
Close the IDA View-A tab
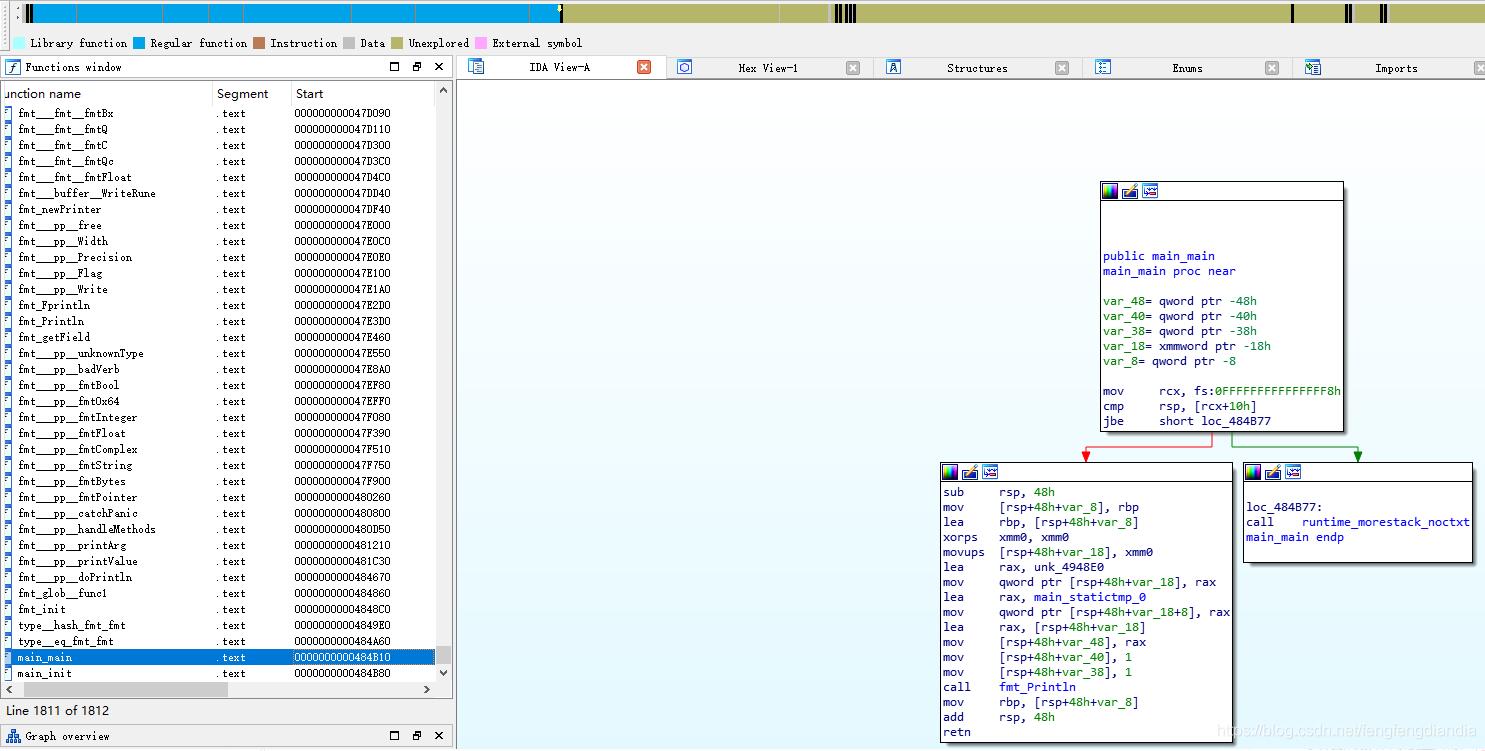[x=644, y=68]
